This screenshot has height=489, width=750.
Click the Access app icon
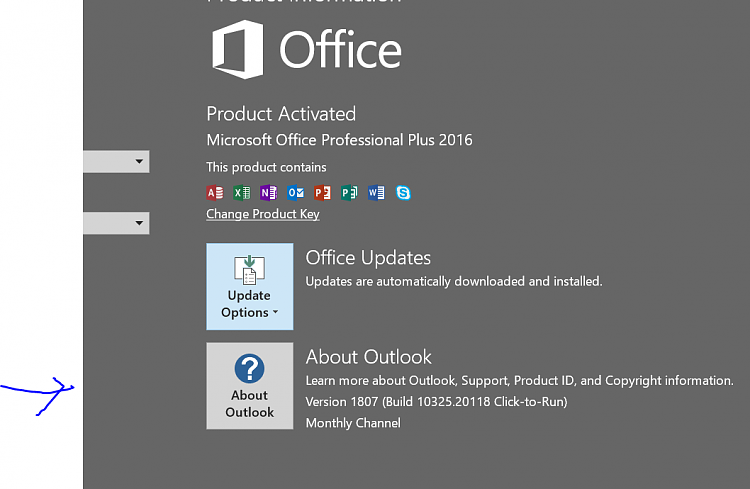tap(215, 192)
